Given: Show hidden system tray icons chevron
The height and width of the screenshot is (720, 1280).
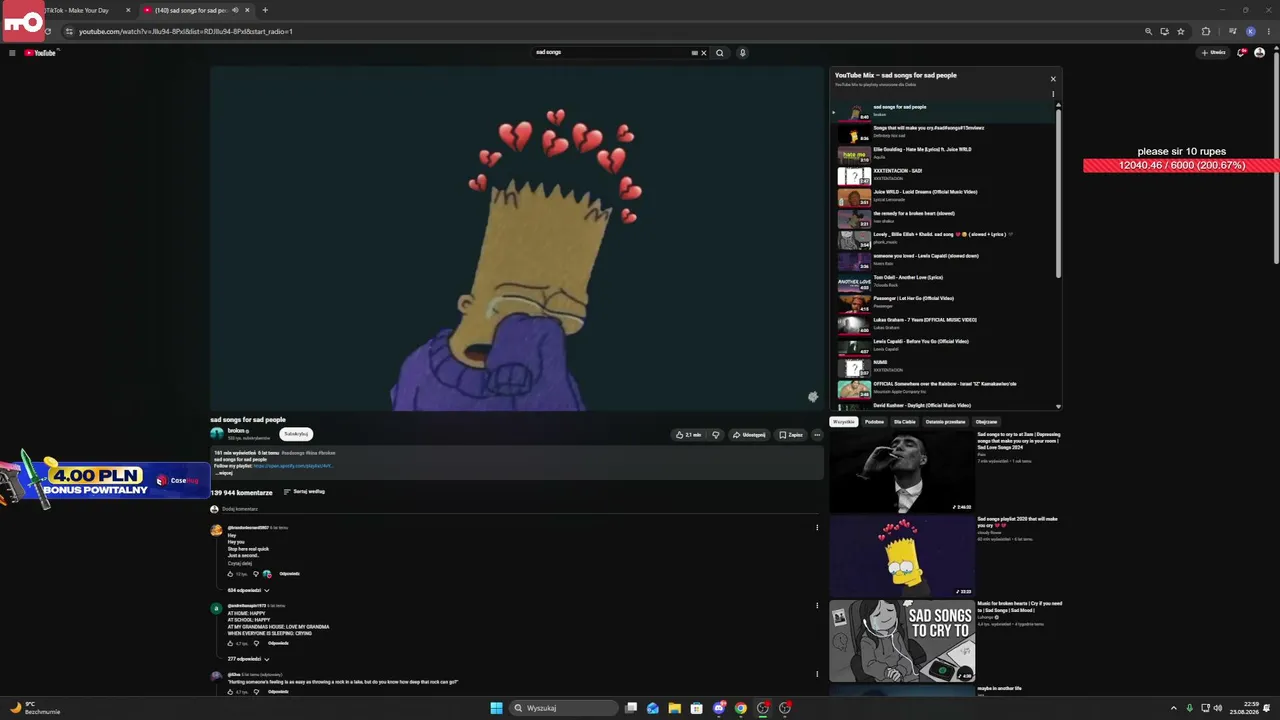Looking at the screenshot, I should [1174, 708].
